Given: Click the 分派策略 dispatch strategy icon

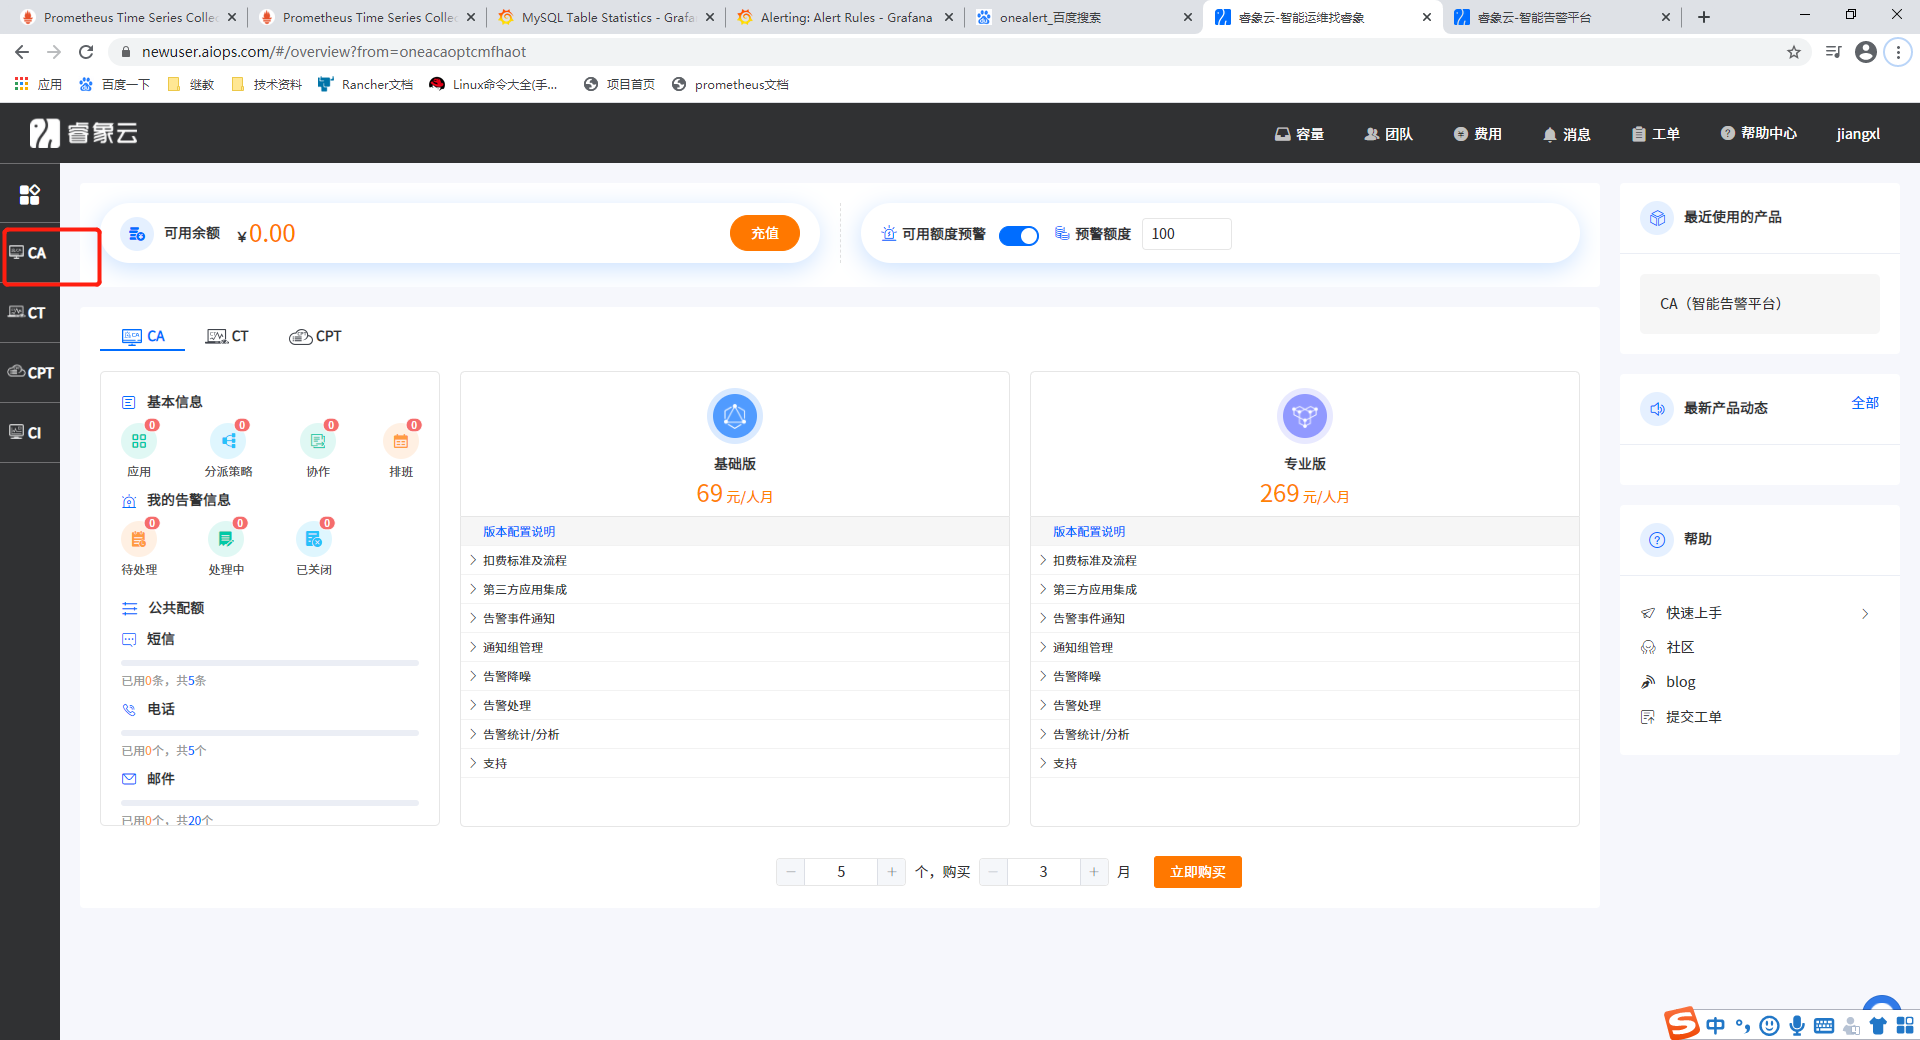Looking at the screenshot, I should (x=228, y=440).
